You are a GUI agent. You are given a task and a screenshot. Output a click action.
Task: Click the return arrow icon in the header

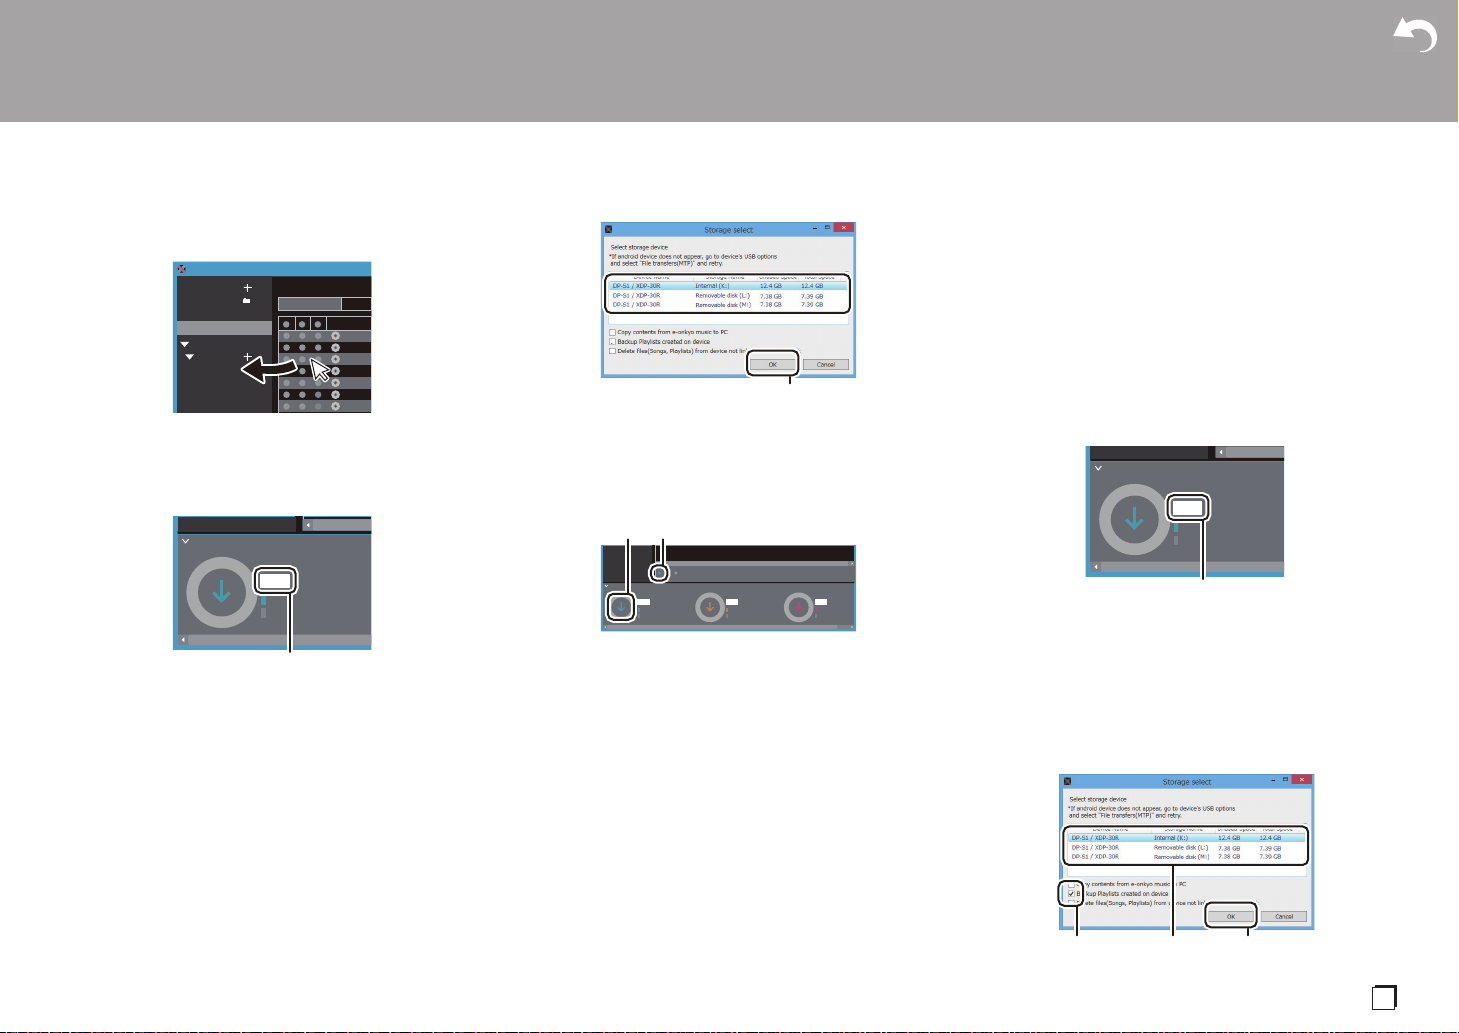[x=1415, y=36]
